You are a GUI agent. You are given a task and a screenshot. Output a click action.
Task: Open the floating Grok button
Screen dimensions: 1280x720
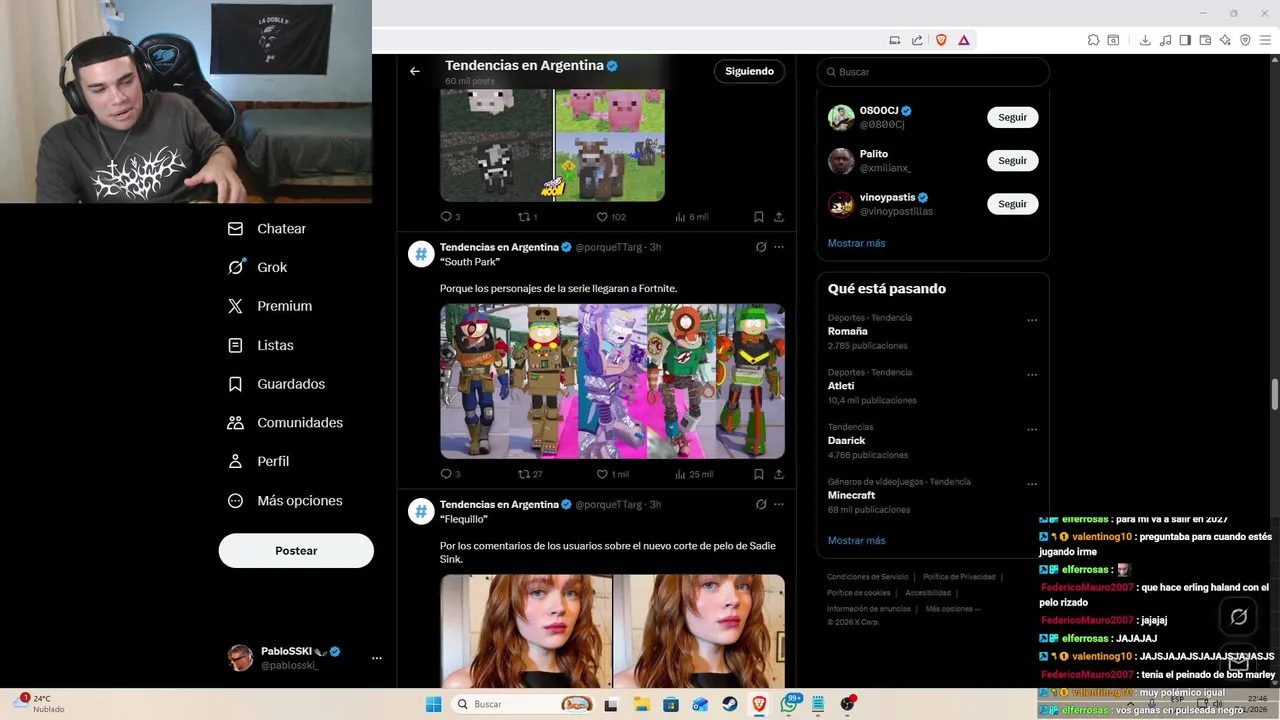coord(1238,617)
